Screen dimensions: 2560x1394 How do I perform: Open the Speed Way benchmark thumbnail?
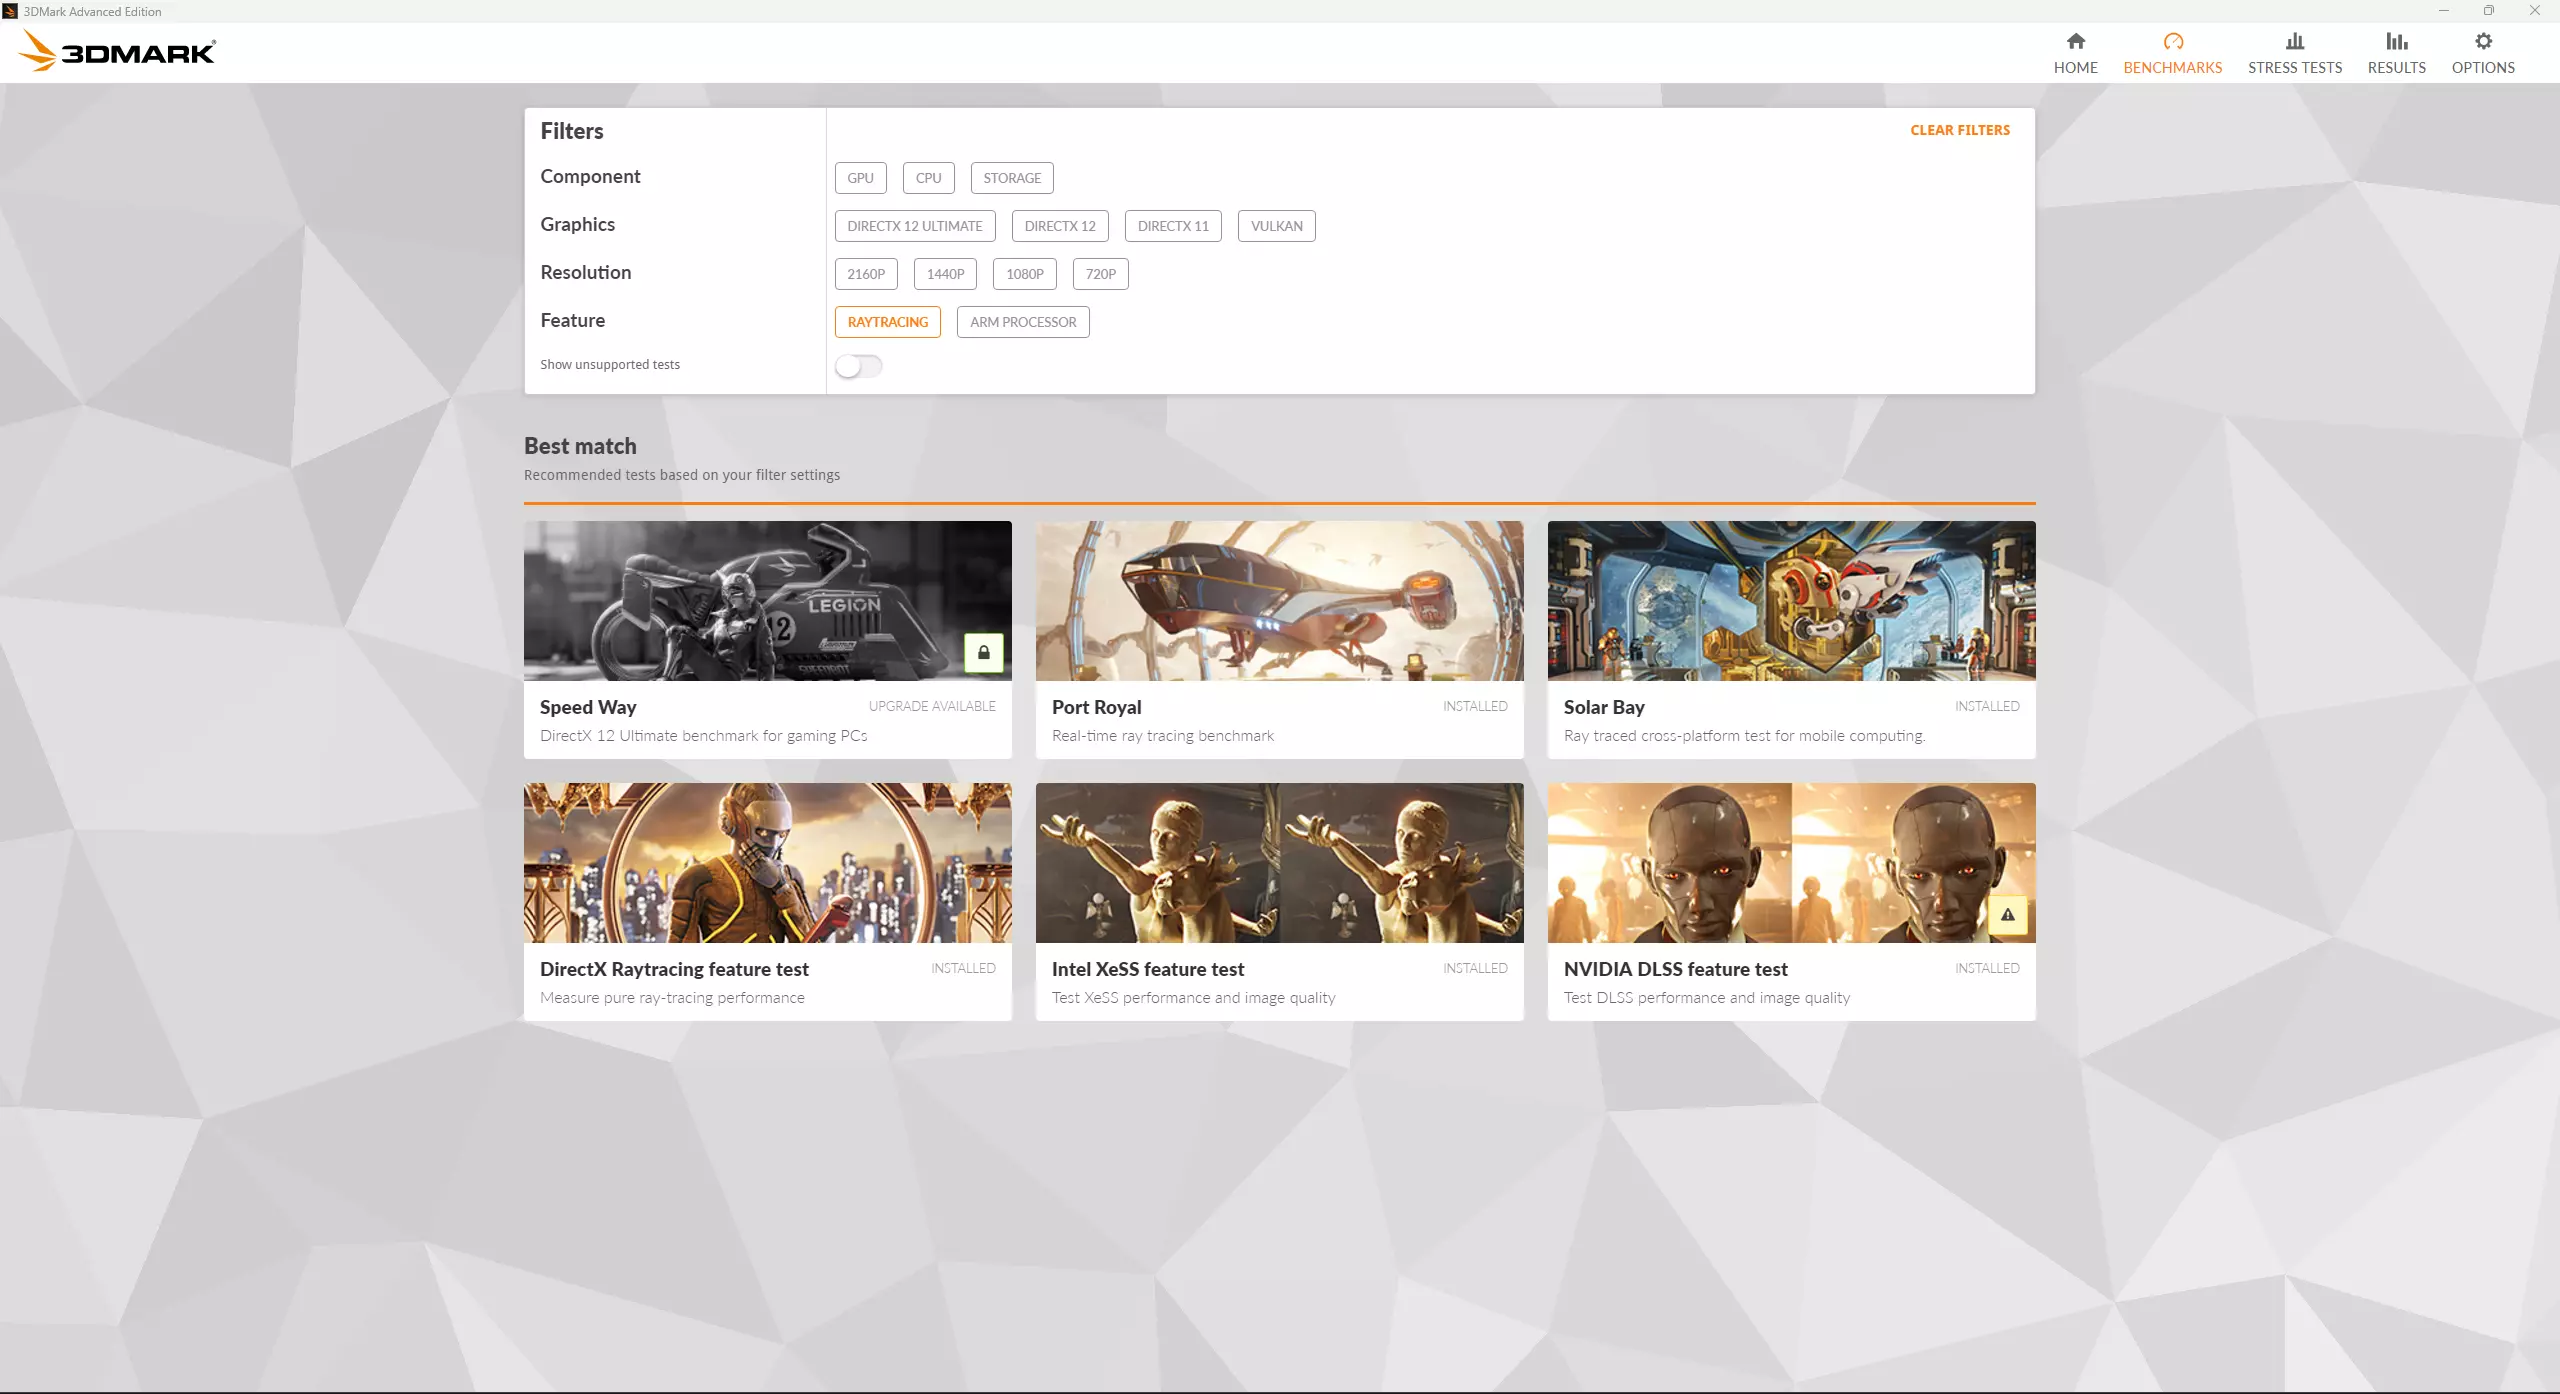[x=767, y=601]
